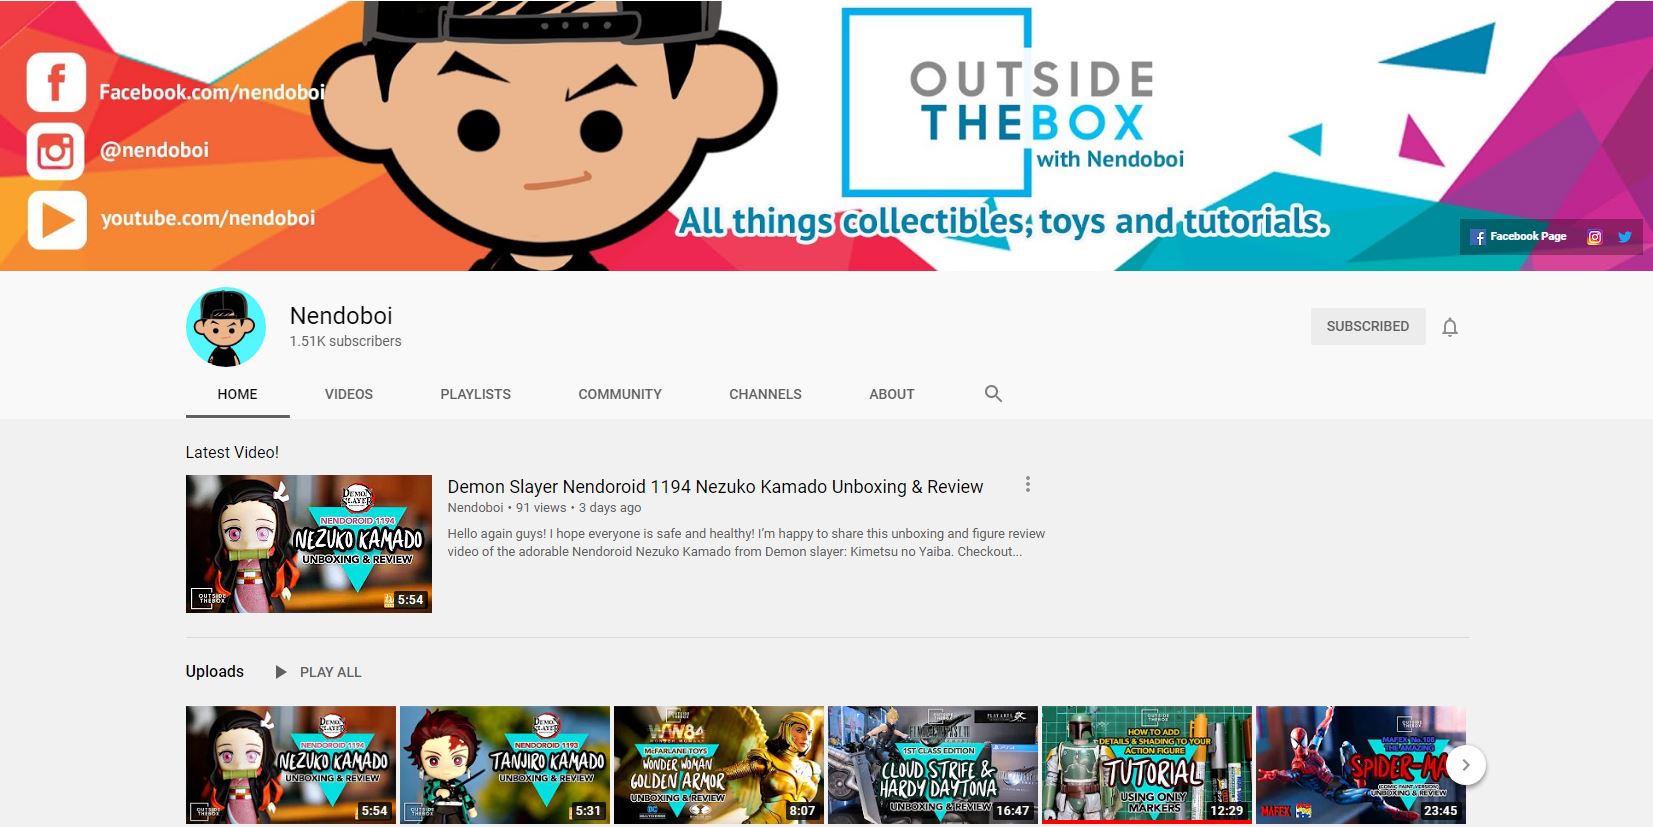1653x827 pixels.
Task: Click the Nendoboi channel avatar
Action: coord(226,327)
